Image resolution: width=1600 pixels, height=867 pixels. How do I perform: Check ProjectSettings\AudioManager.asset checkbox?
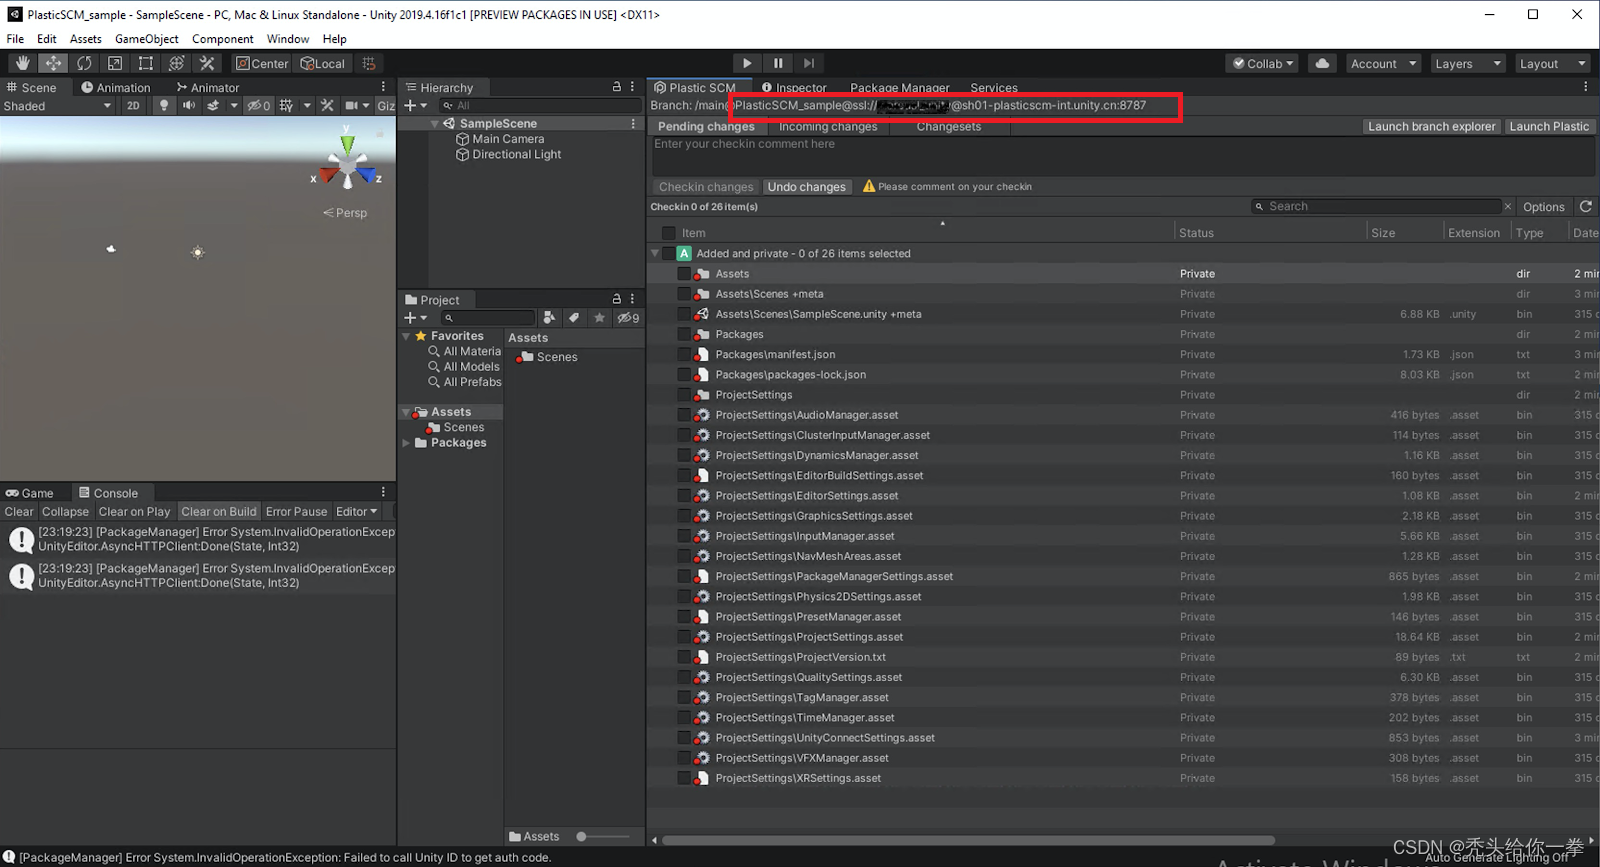(x=684, y=415)
